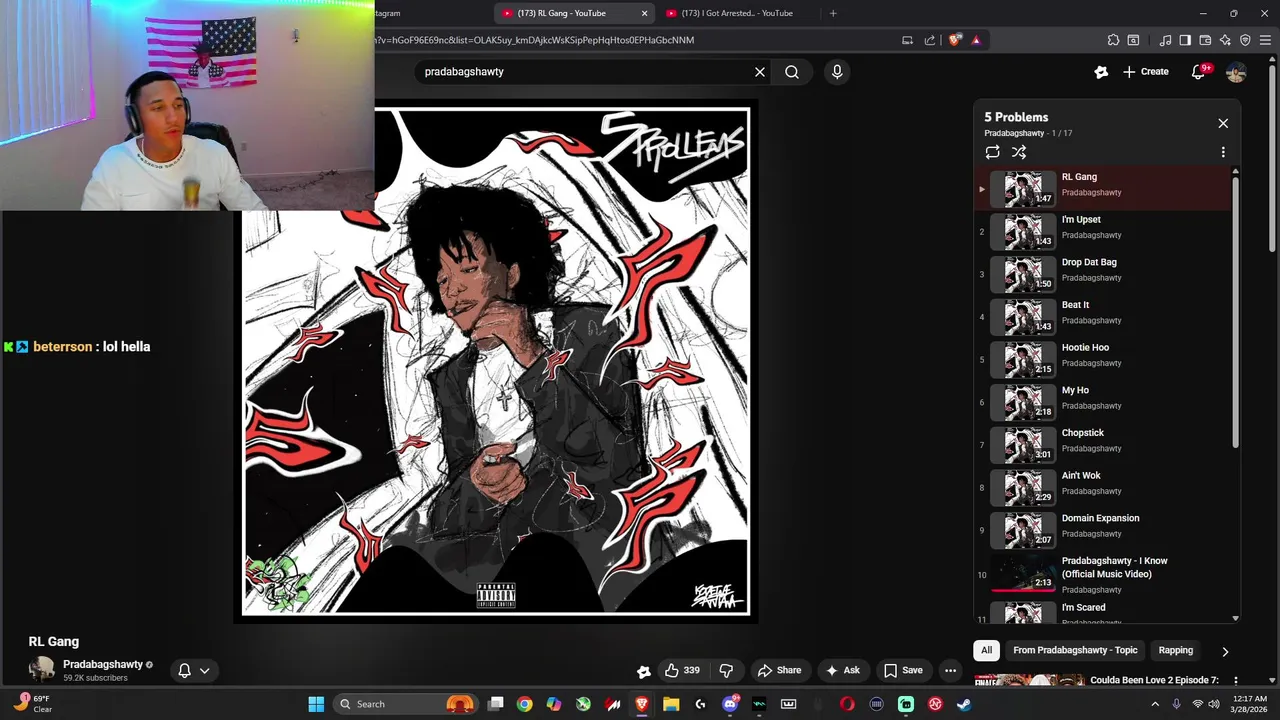Open options for Coulda Been Love 2 video

(x=1236, y=681)
